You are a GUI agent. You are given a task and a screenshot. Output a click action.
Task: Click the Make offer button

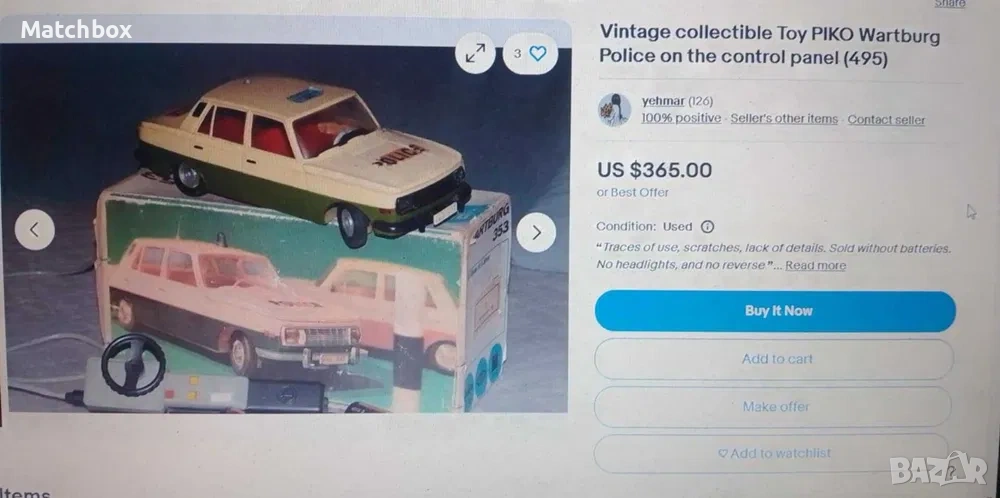(773, 407)
